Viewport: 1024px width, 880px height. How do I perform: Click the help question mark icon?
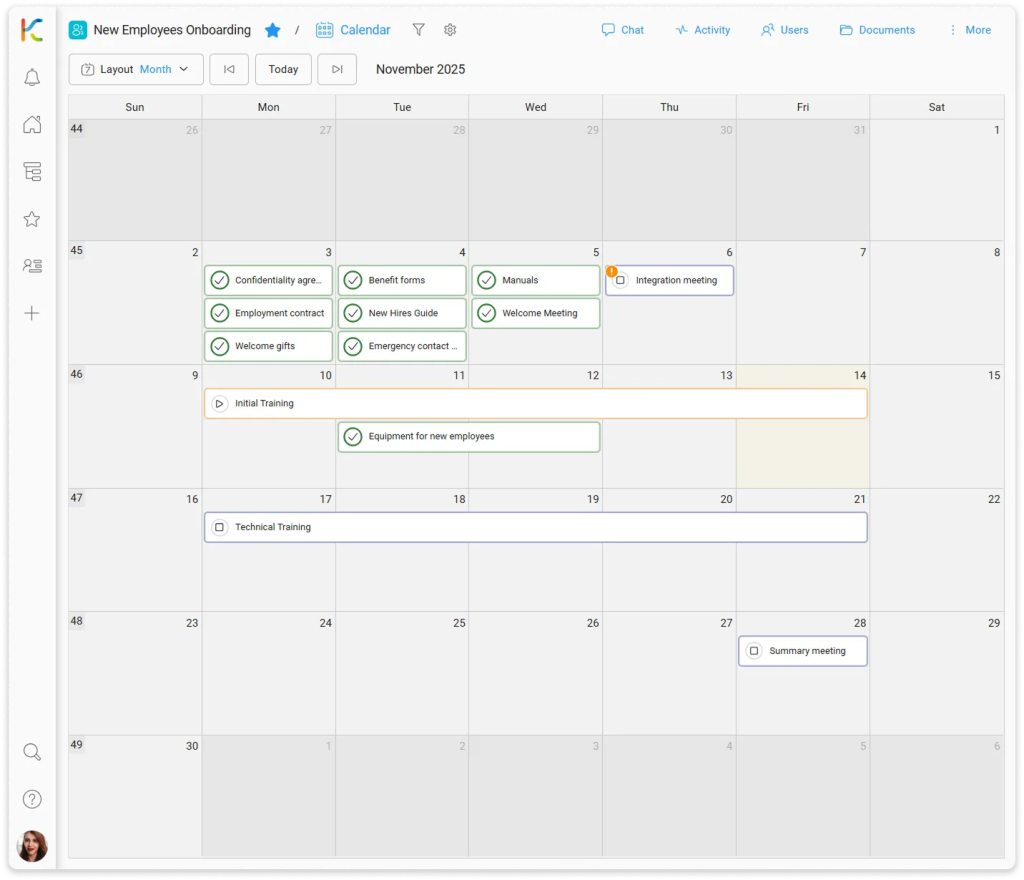click(x=32, y=799)
